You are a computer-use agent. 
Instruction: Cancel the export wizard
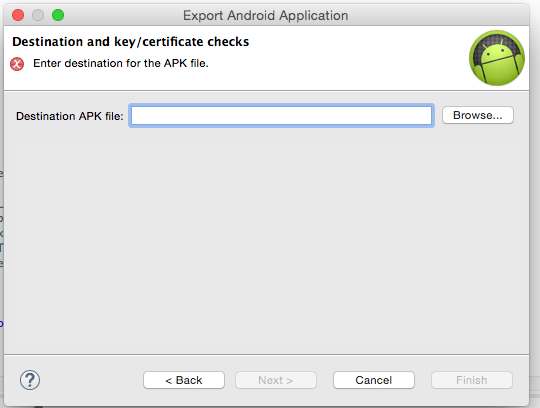point(374,380)
